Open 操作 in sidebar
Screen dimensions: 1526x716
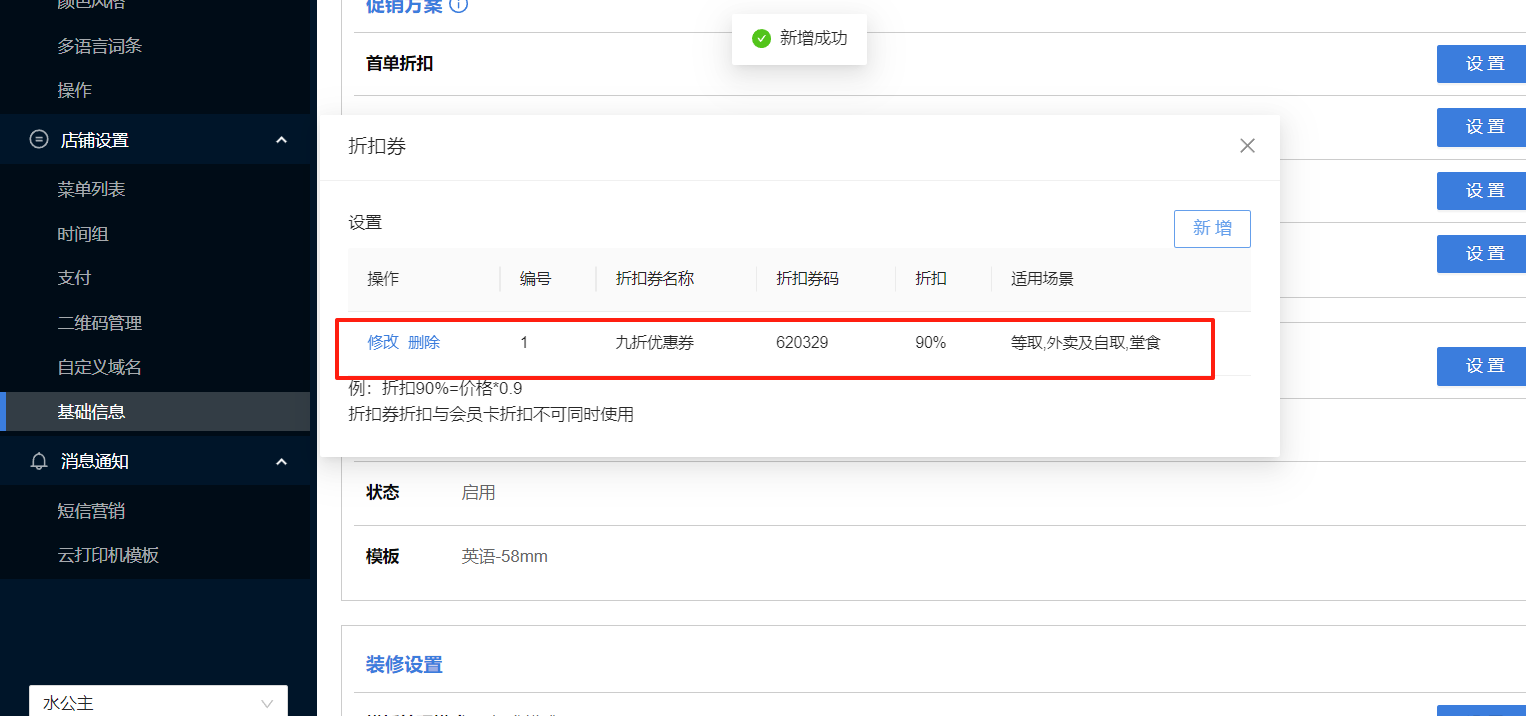(x=74, y=90)
